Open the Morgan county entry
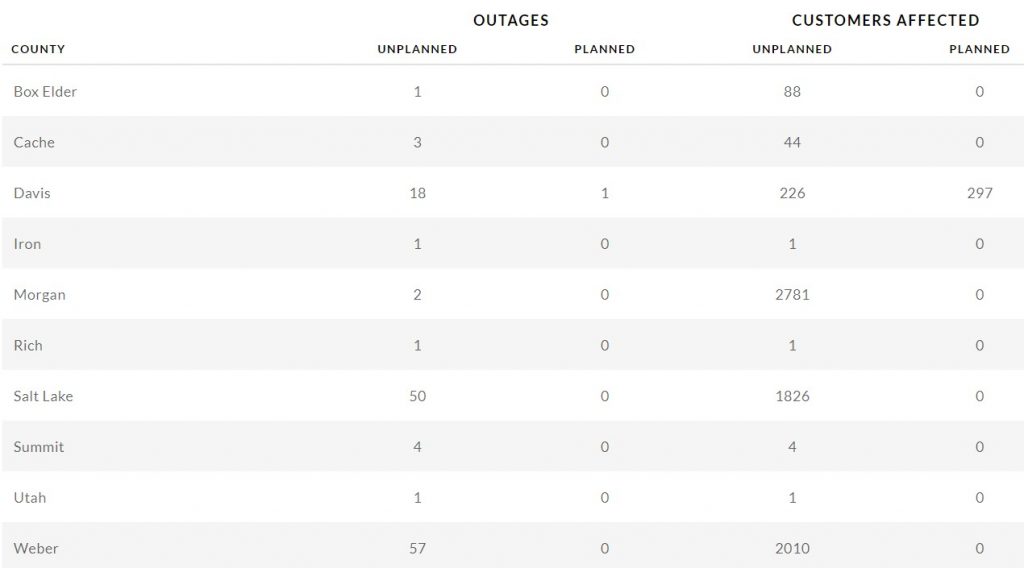Image resolution: width=1024 pixels, height=568 pixels. click(x=39, y=295)
